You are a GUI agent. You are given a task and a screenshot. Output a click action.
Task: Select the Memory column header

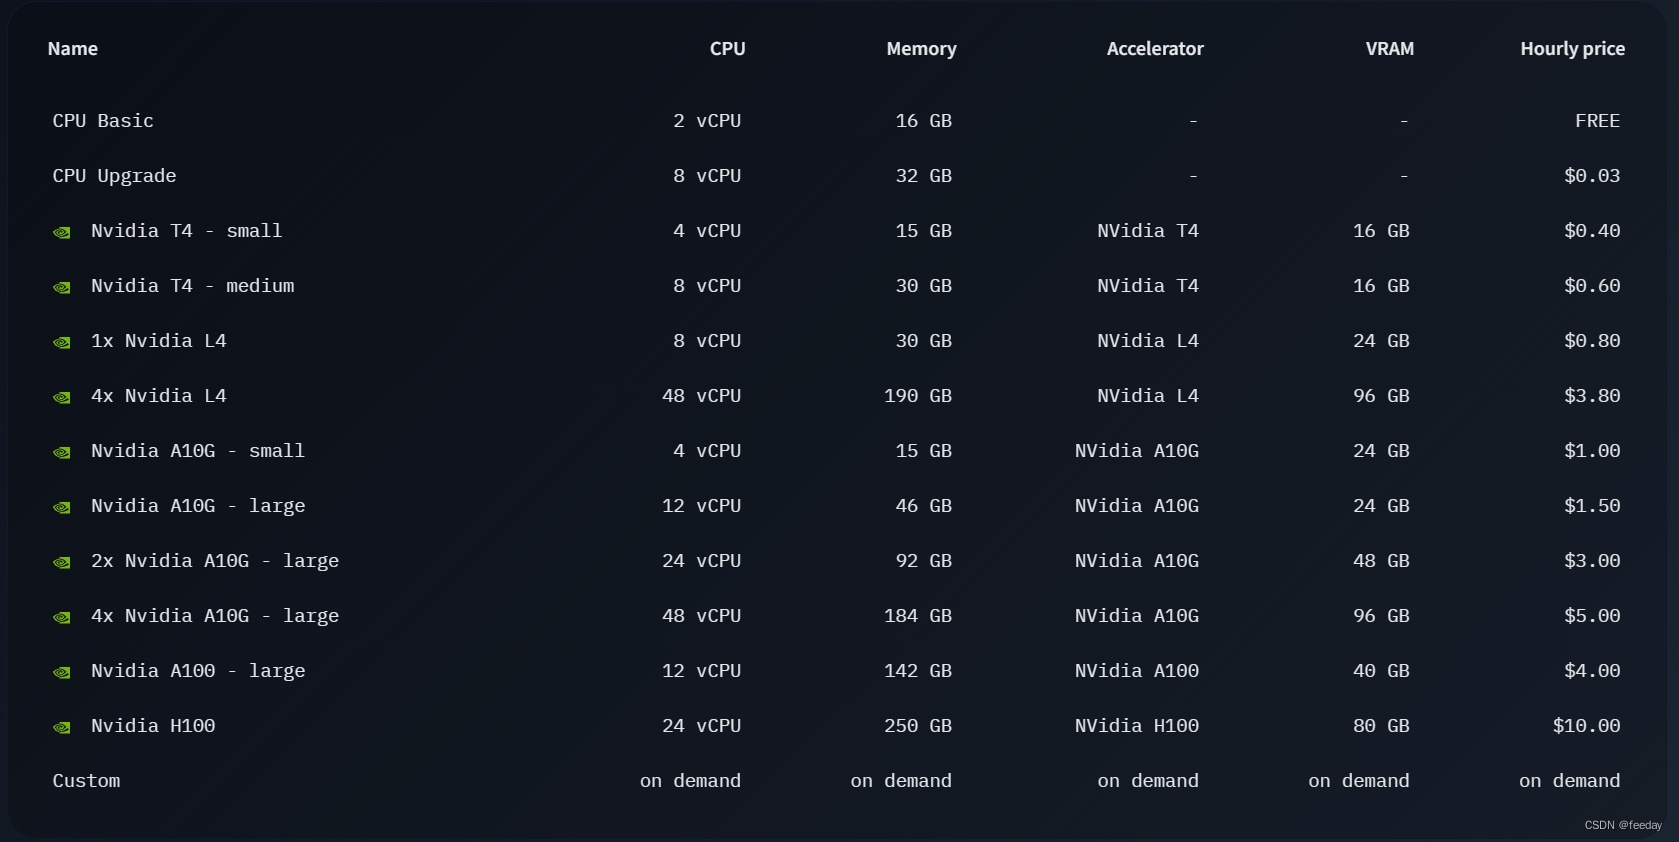click(921, 49)
